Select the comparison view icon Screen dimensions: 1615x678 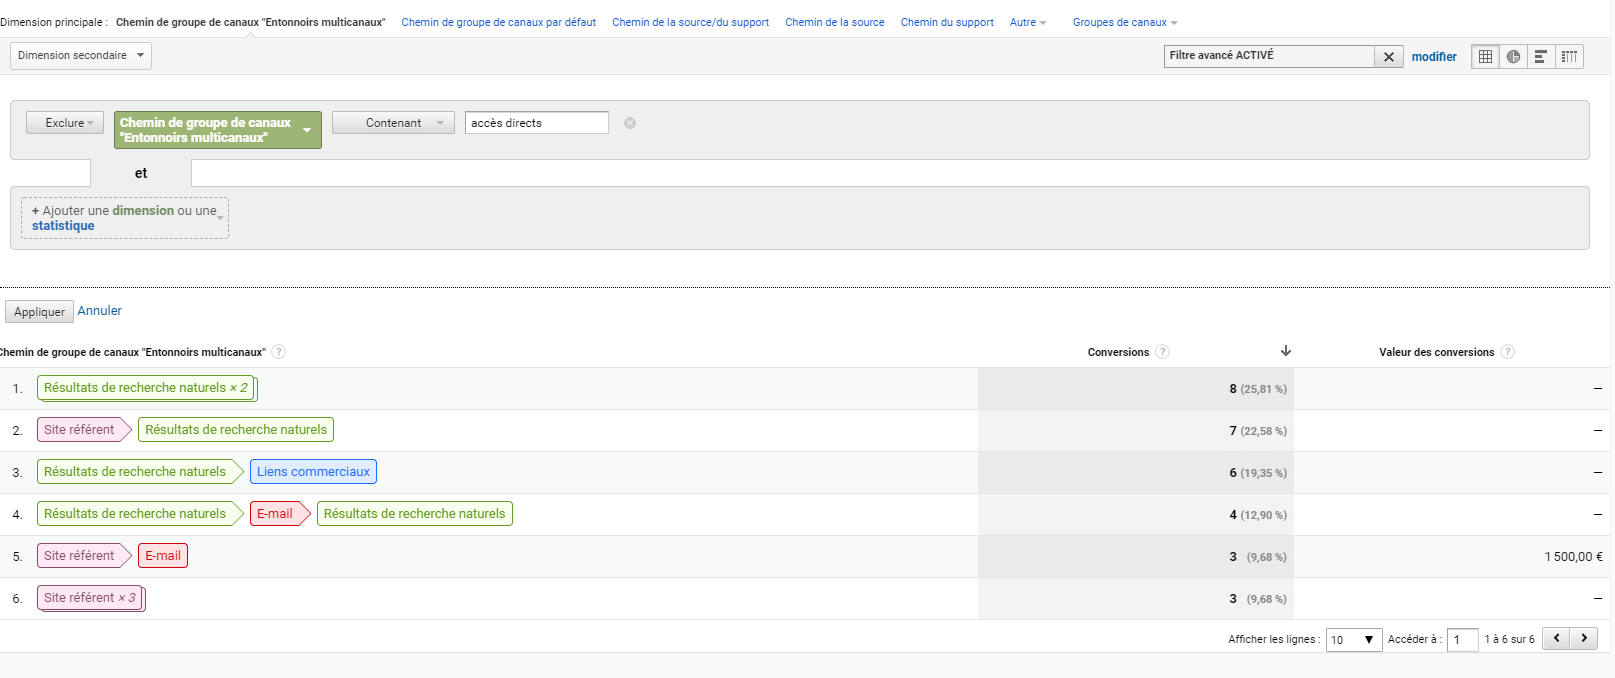coord(1569,57)
